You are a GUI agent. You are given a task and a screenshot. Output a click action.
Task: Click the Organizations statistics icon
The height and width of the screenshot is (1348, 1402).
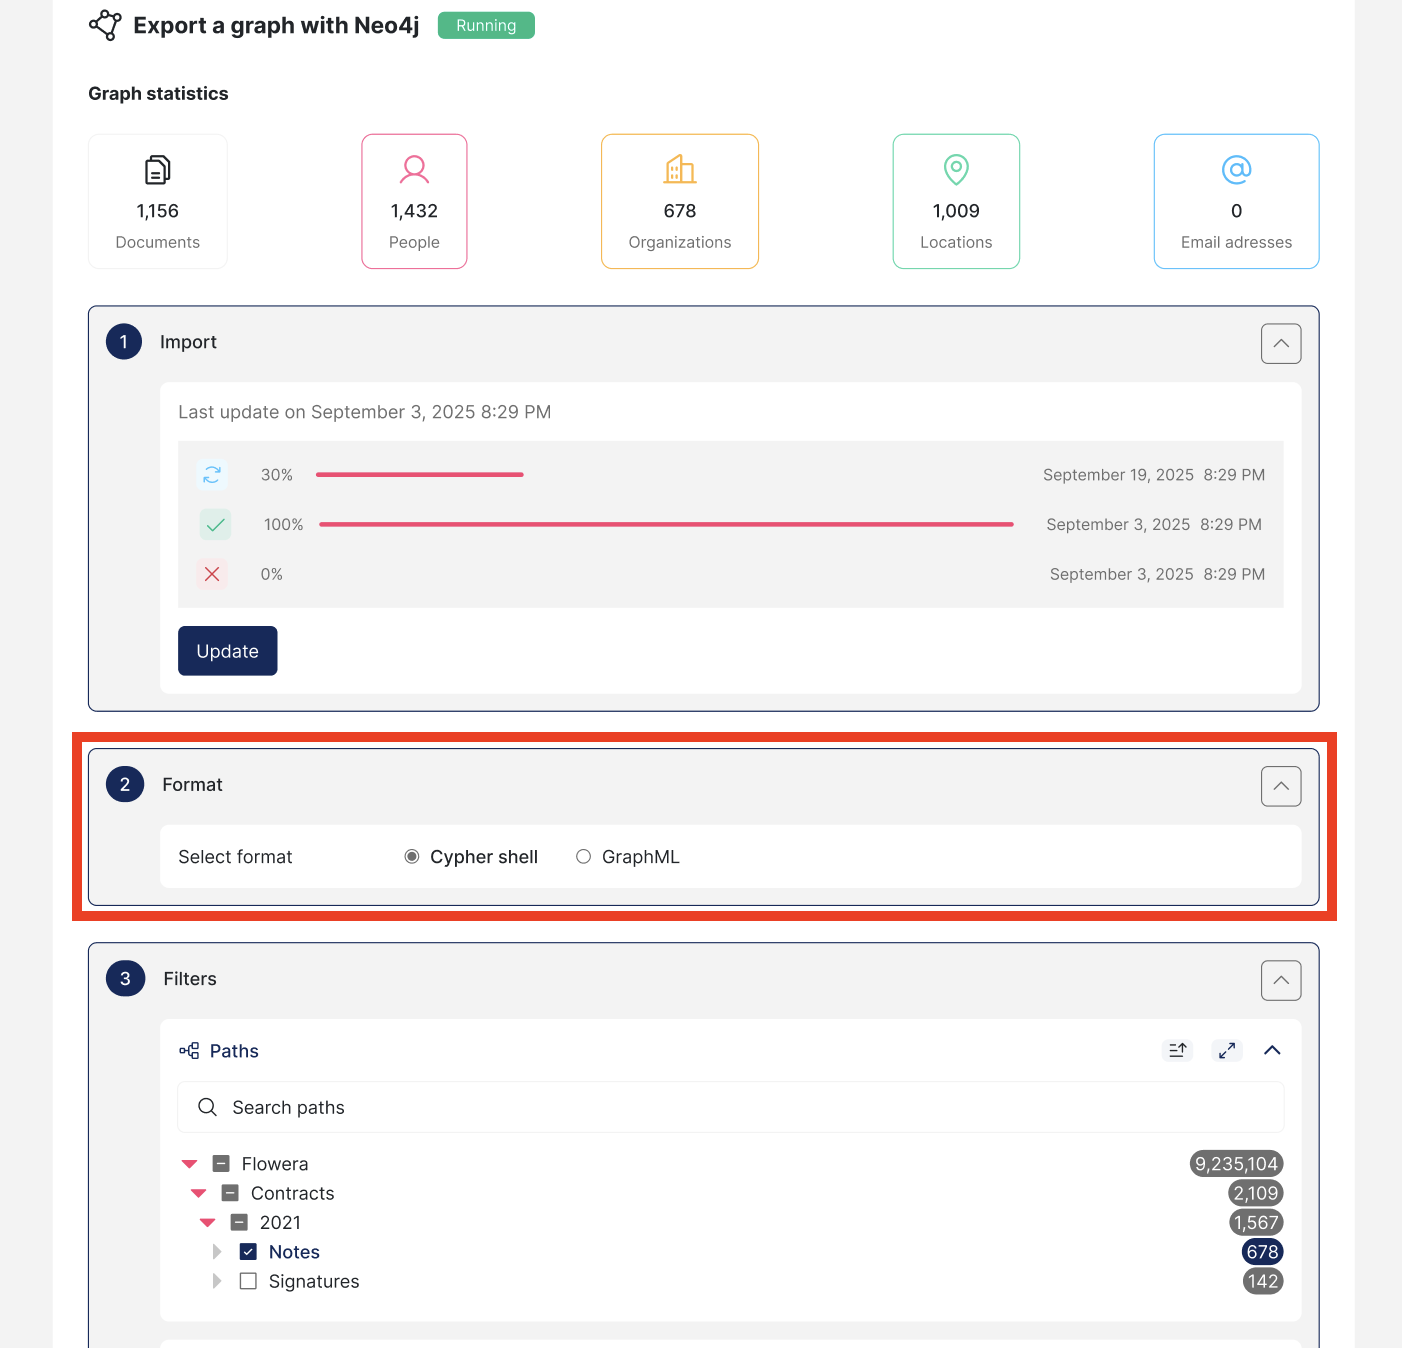tap(680, 170)
